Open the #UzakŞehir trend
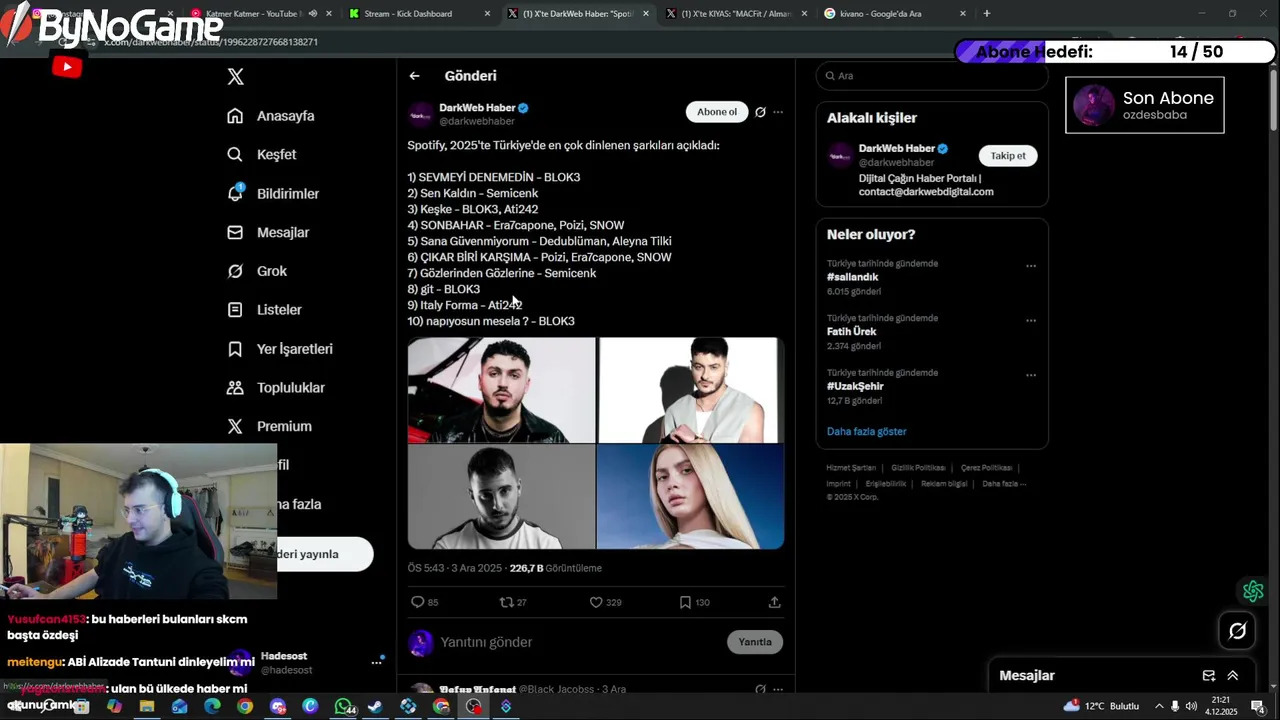This screenshot has height=720, width=1280. click(x=855, y=386)
